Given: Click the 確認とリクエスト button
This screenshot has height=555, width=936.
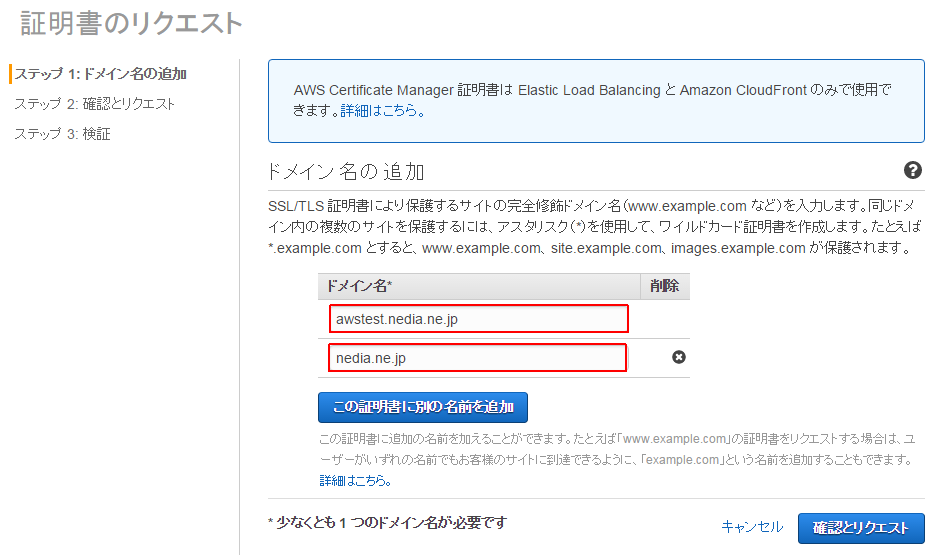Looking at the screenshot, I should 861,528.
